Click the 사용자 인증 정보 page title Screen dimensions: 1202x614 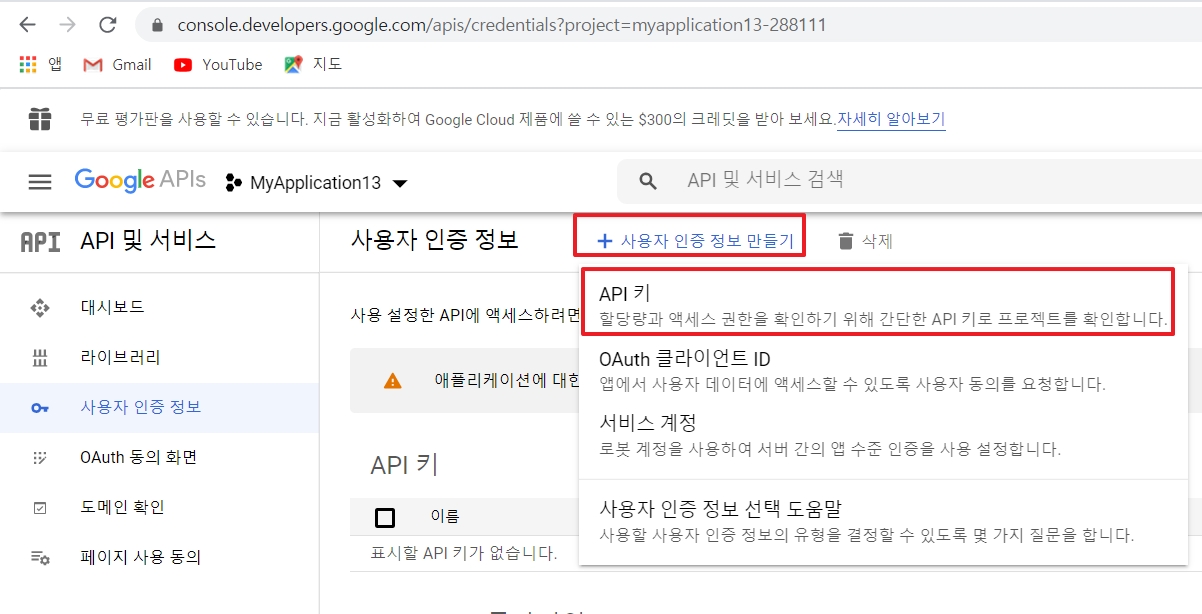435,240
